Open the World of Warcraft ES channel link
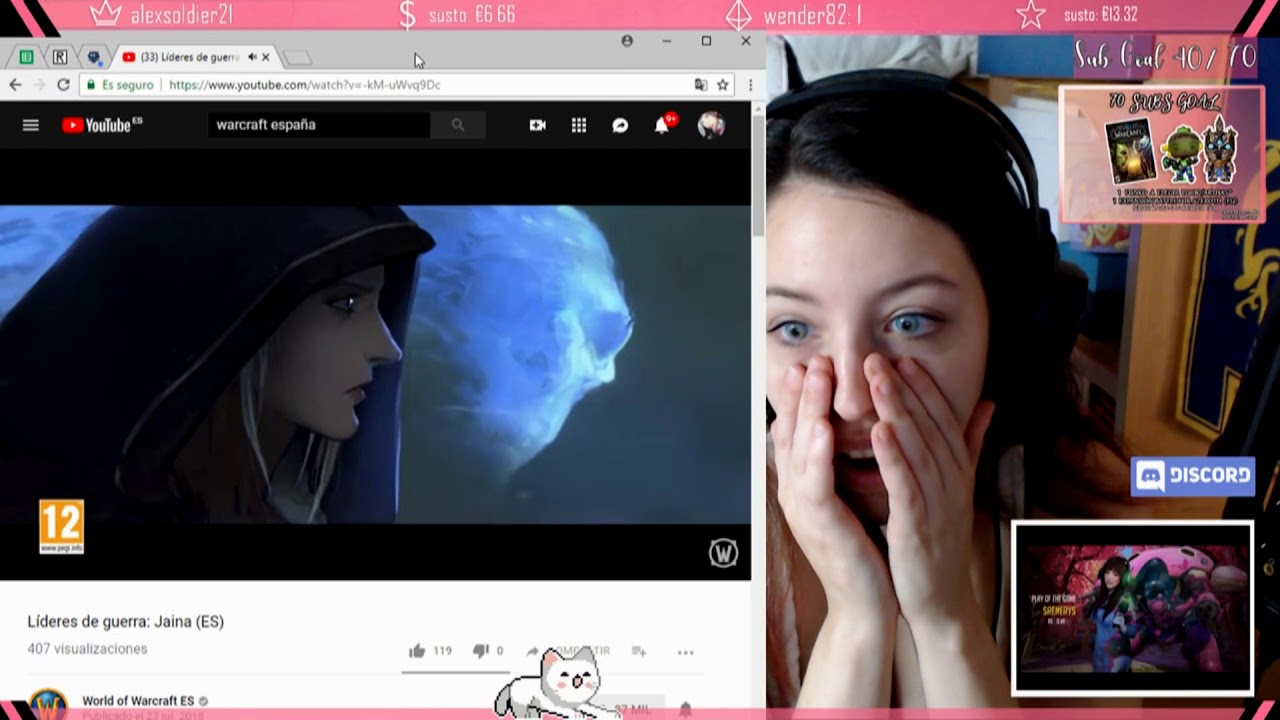Image resolution: width=1280 pixels, height=720 pixels. coord(138,701)
